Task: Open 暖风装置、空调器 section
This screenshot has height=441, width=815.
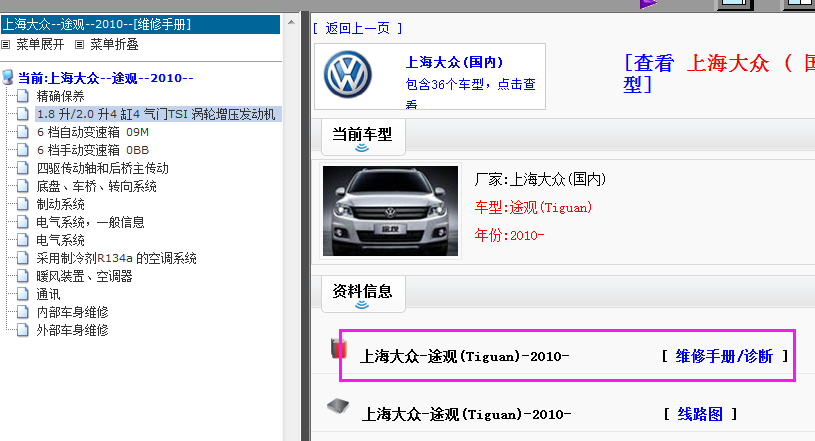Action: [84, 276]
